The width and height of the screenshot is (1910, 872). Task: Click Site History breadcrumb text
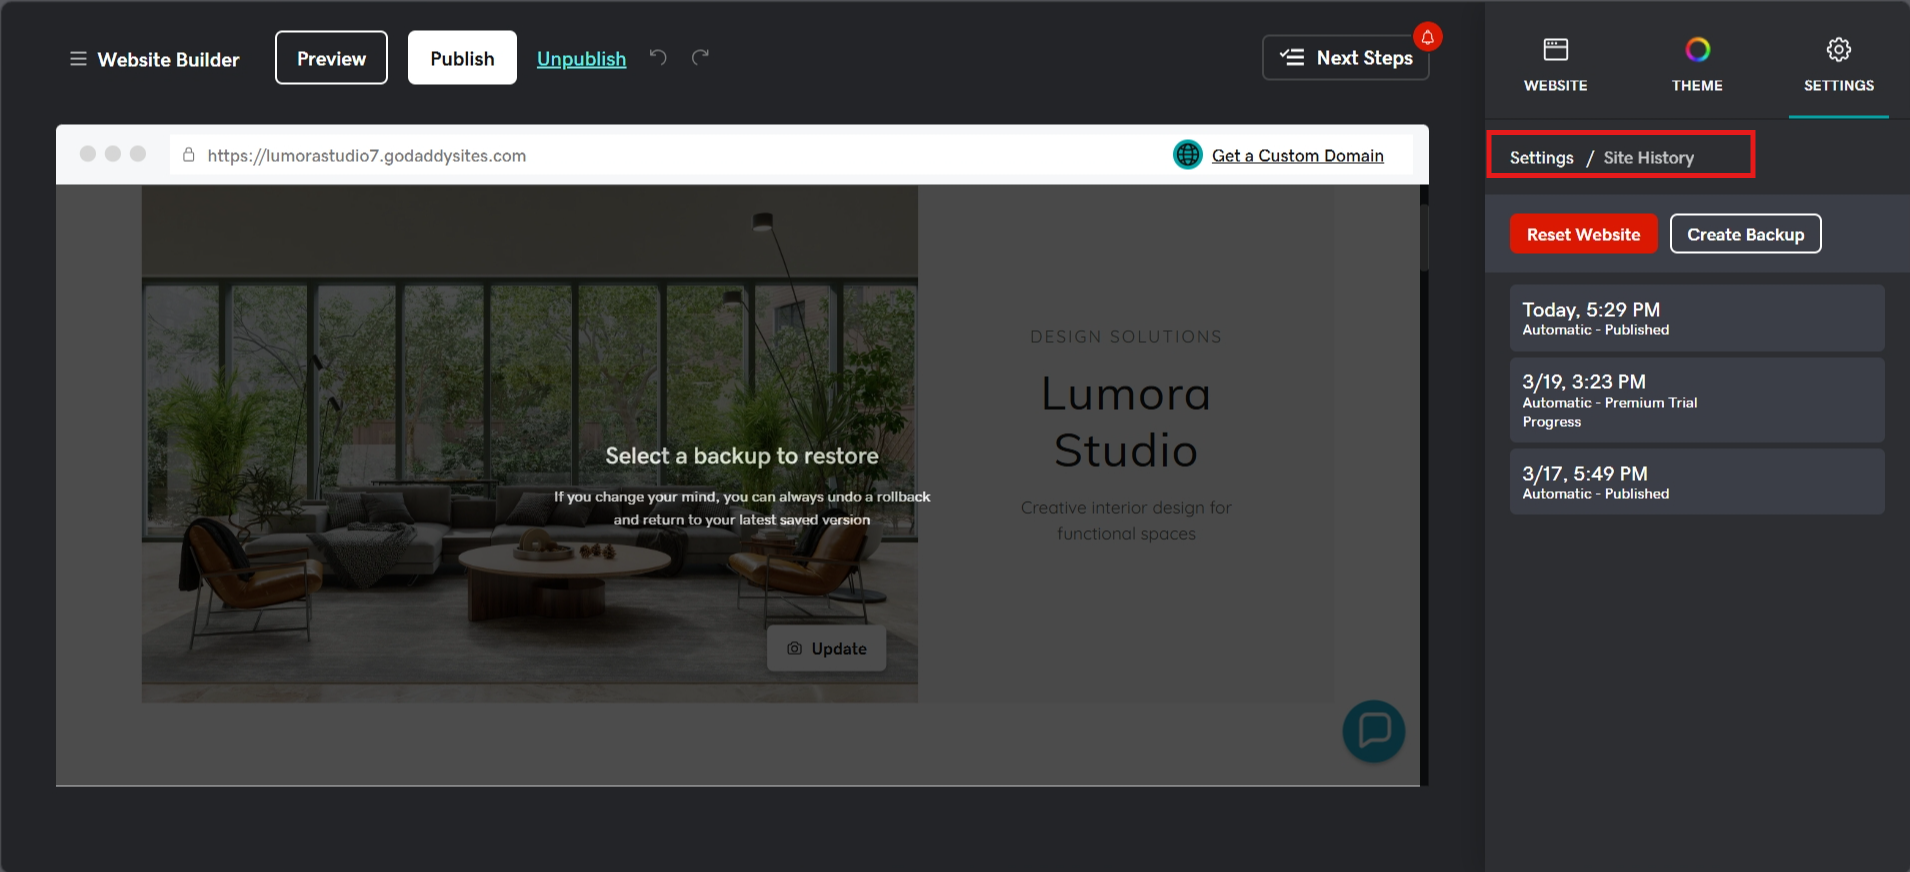coord(1648,158)
